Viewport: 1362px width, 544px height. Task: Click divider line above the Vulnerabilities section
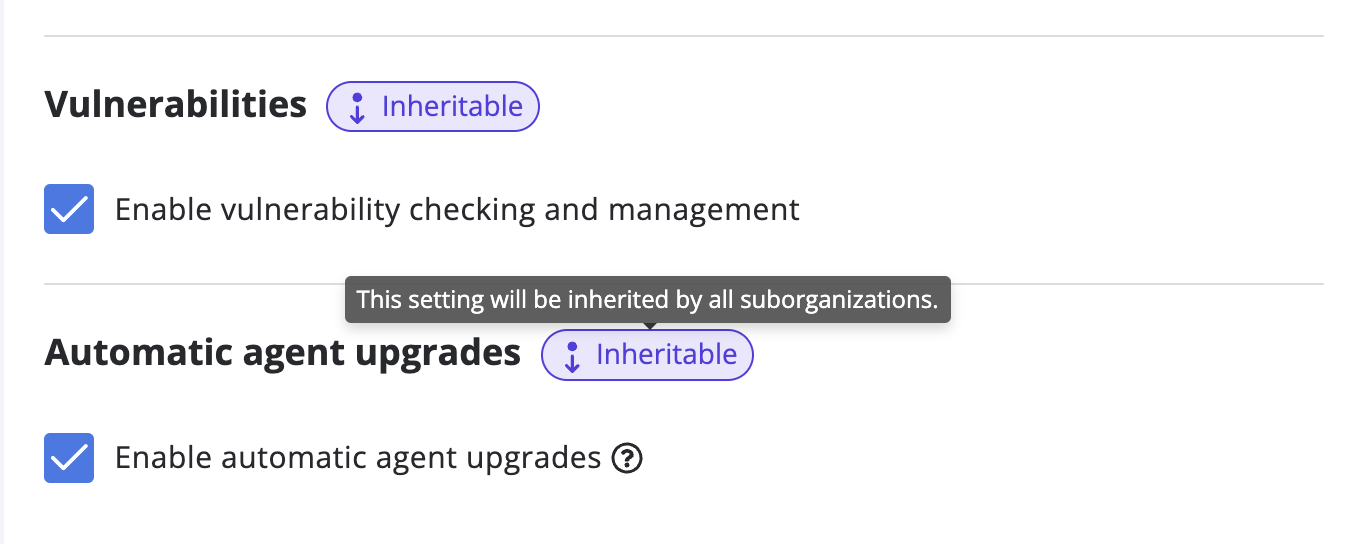coord(684,37)
